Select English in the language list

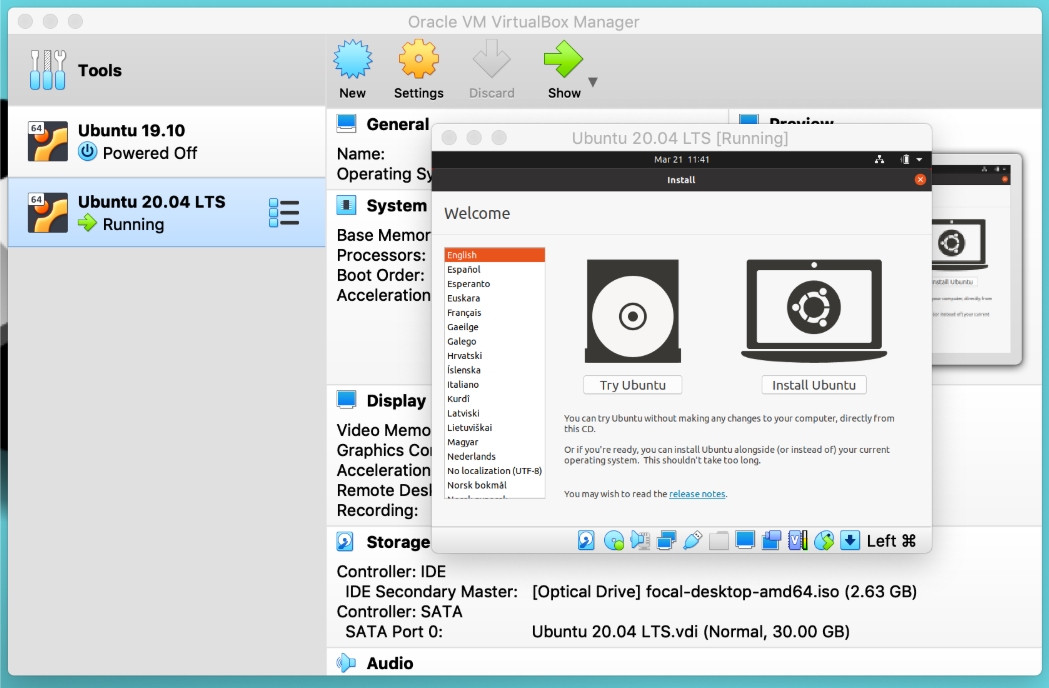(494, 255)
